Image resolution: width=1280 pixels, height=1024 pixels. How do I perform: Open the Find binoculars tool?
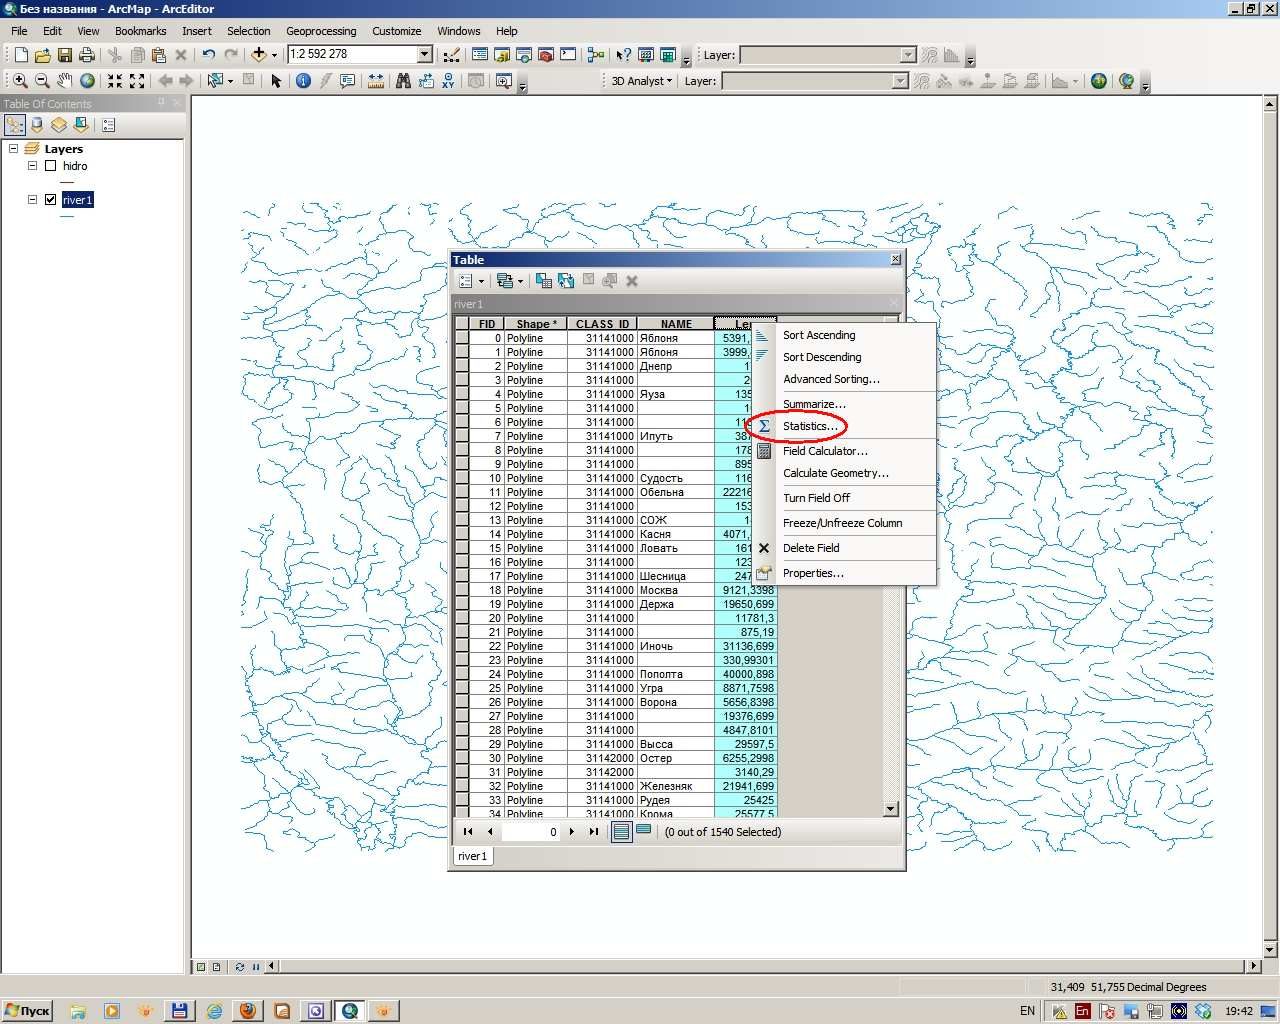coord(403,81)
